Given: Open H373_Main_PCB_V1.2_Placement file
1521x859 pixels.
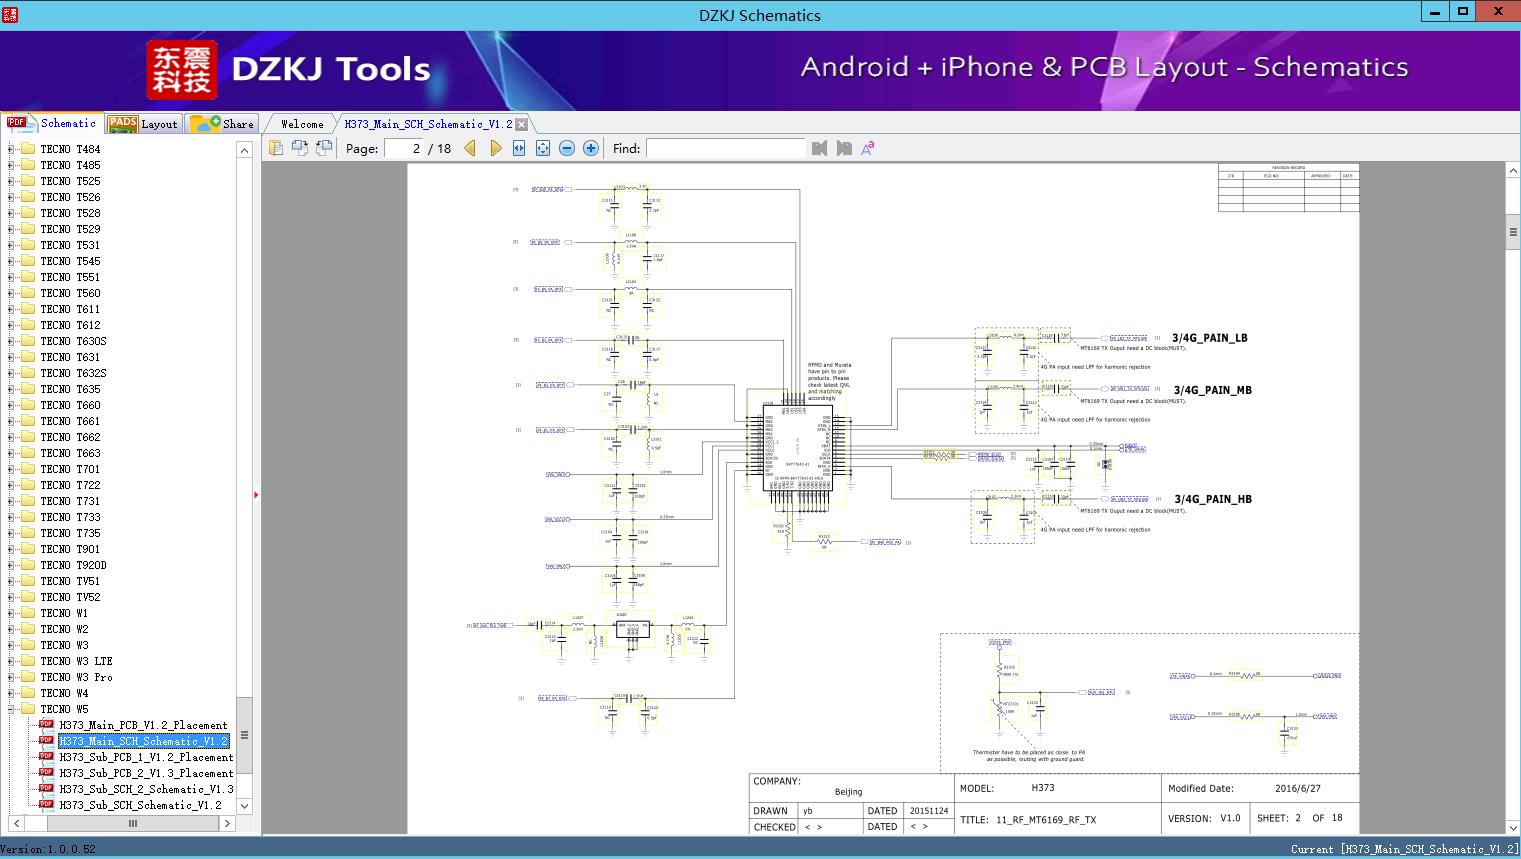Looking at the screenshot, I should (143, 725).
